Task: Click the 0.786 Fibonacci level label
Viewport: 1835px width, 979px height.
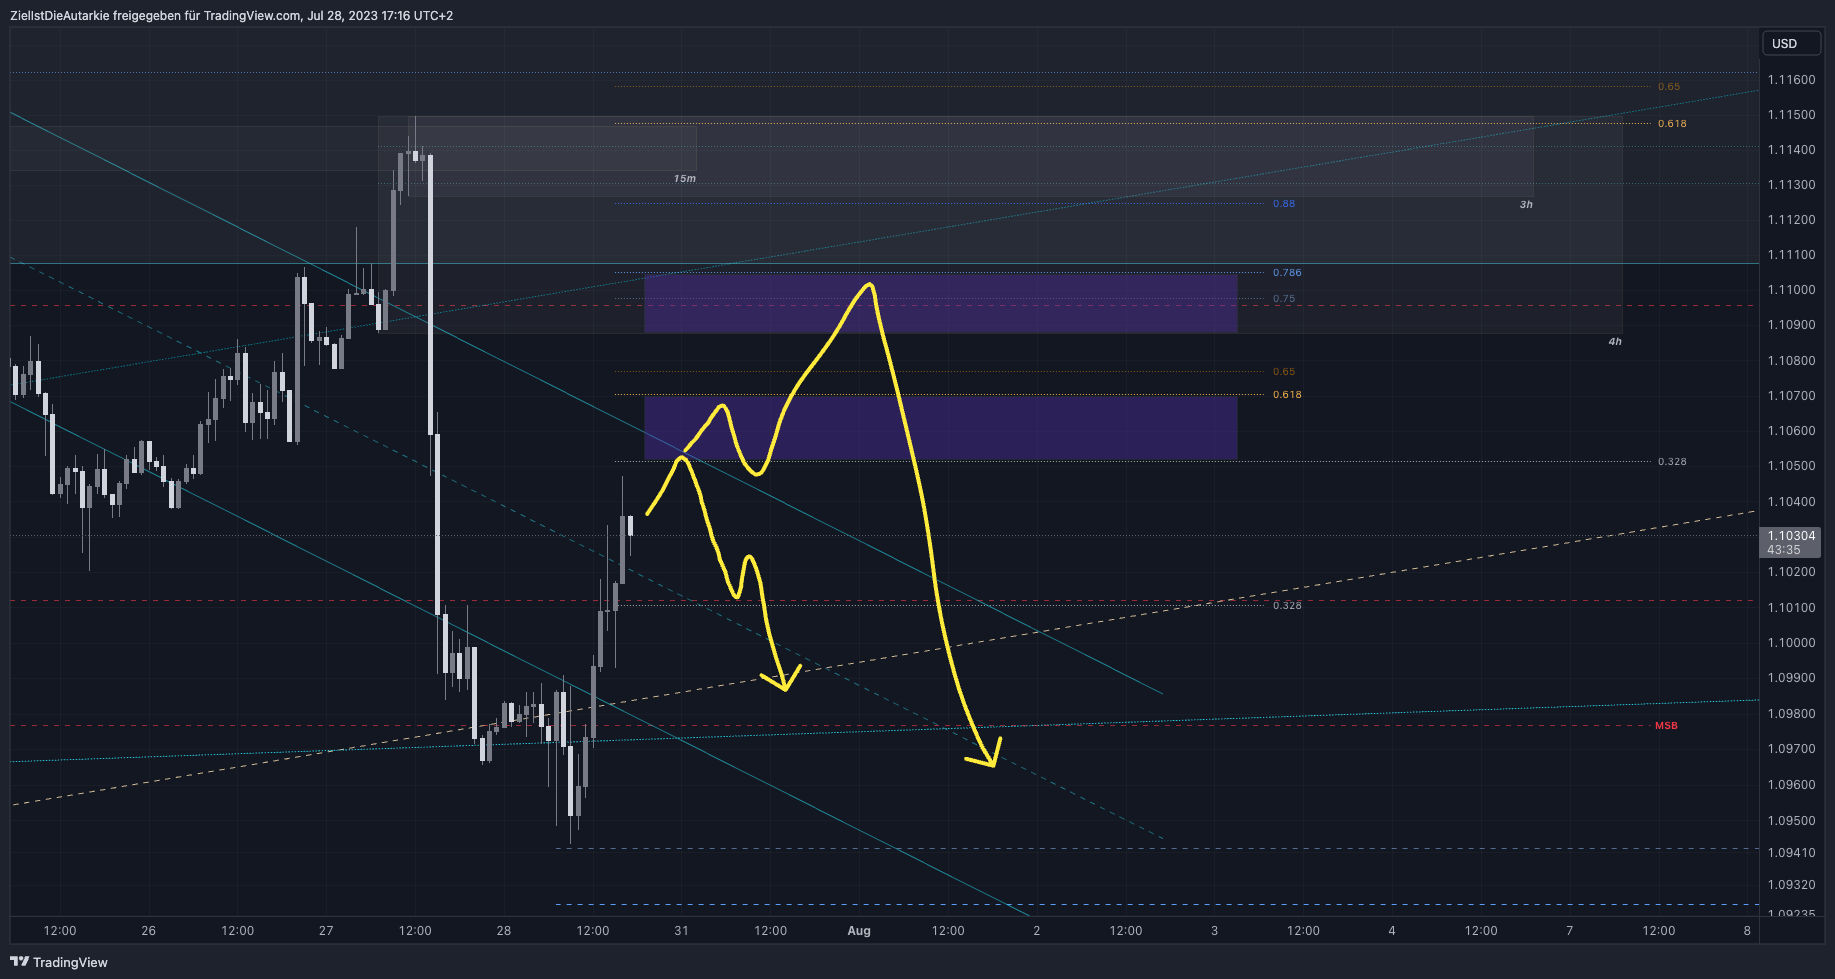Action: (x=1287, y=273)
